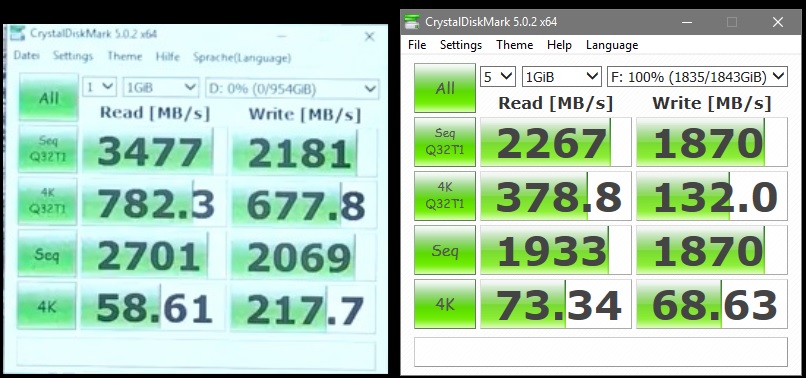806x378 pixels.
Task: Open 1GiB test size dropdown in right window
Action: click(x=561, y=77)
